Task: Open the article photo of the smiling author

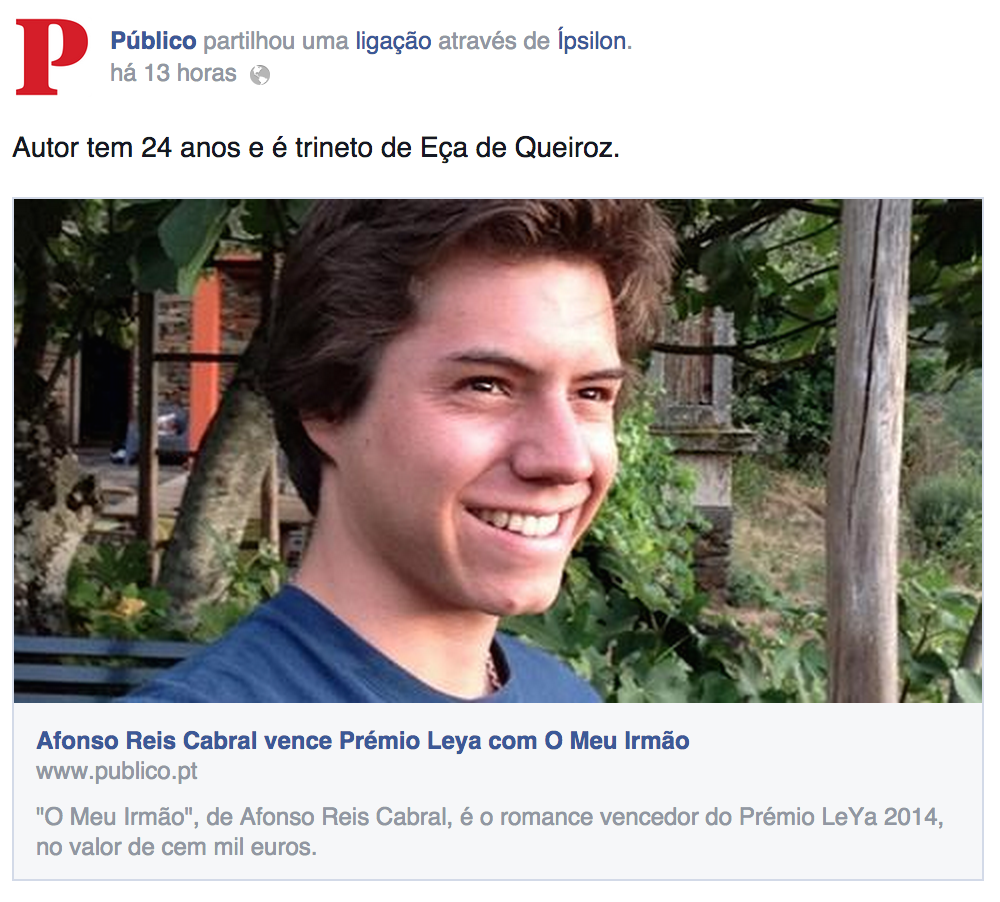Action: [497, 451]
